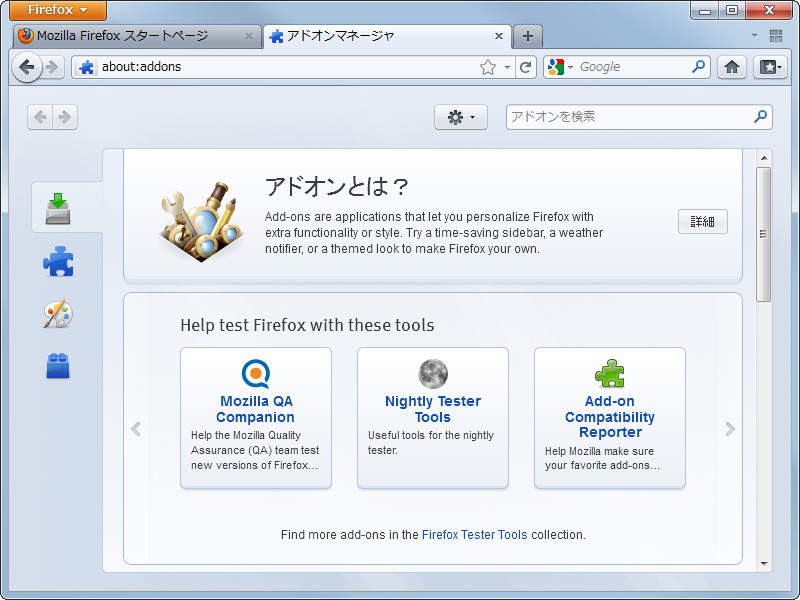Open the gear tools dropdown
This screenshot has height=600, width=800.
[461, 117]
